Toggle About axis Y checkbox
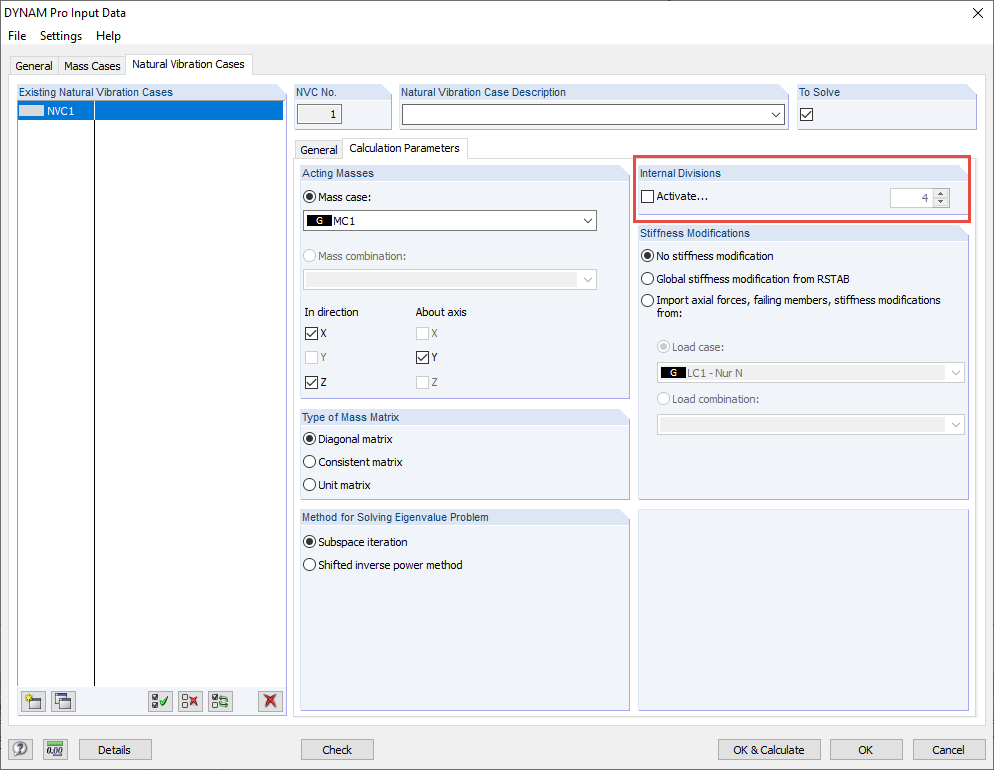This screenshot has width=994, height=770. (x=422, y=357)
